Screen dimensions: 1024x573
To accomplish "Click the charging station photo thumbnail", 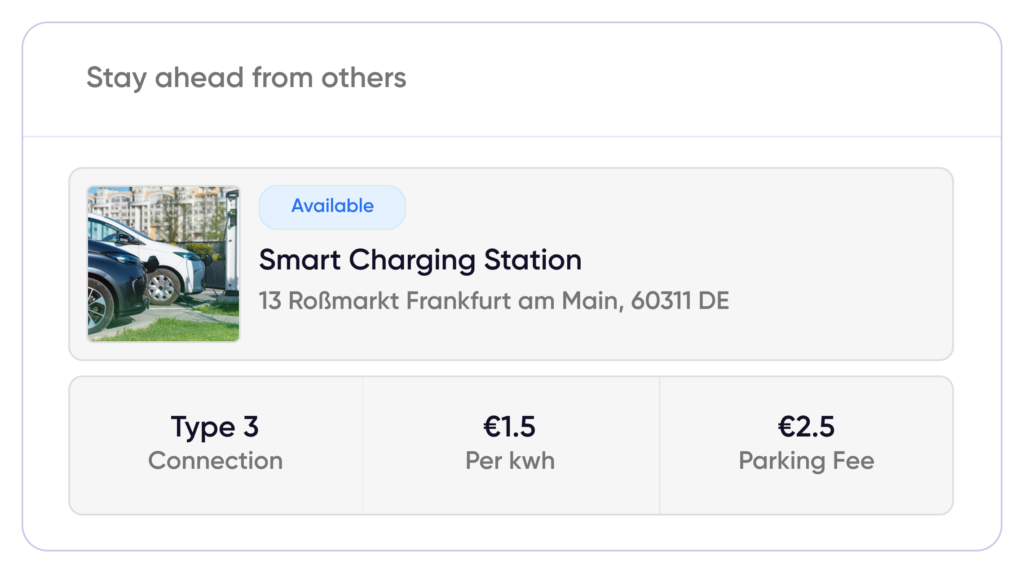I will pos(163,264).
